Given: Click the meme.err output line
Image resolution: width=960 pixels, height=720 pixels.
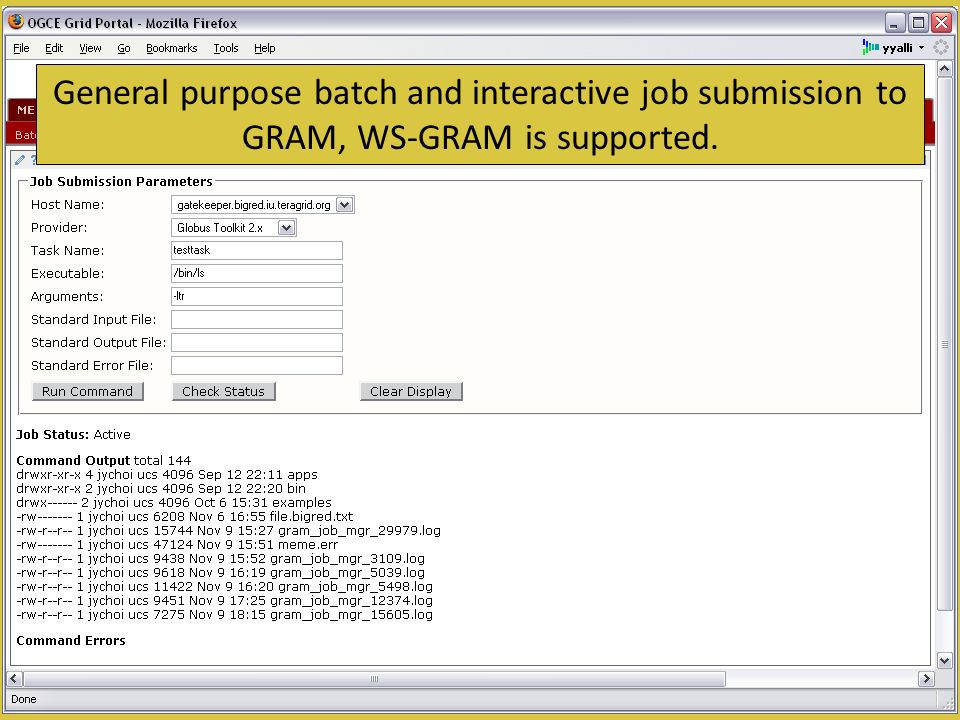Looking at the screenshot, I should (x=178, y=545).
